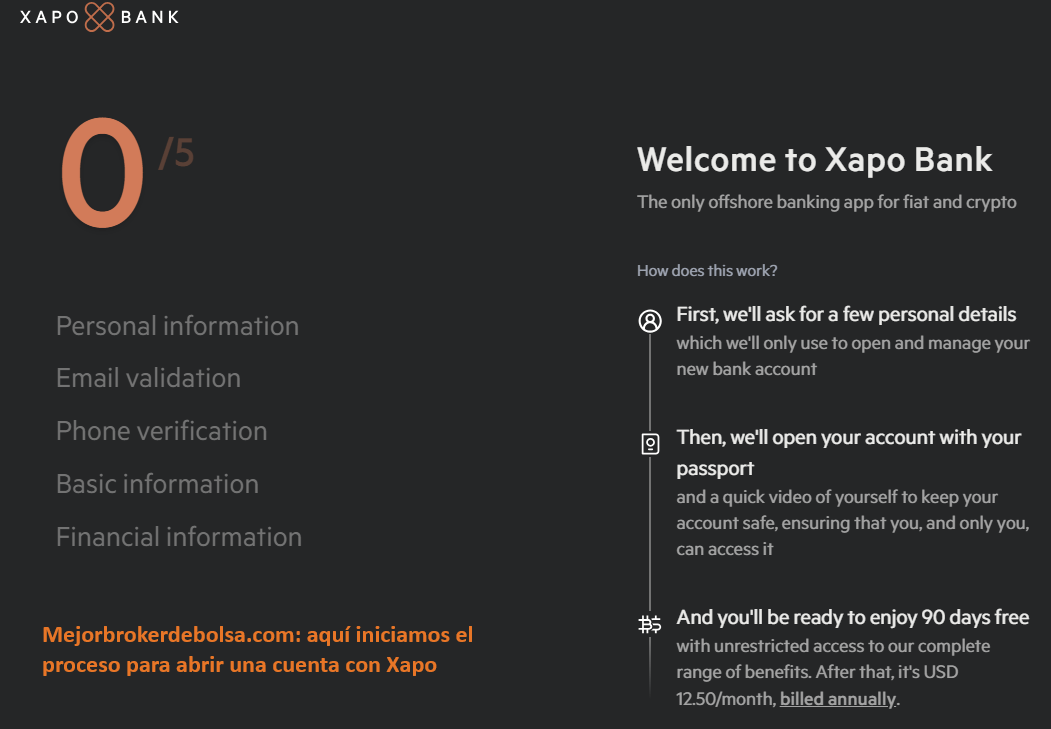Click 'First, we'll ask for a few personal details'
1051x729 pixels.
pos(846,314)
